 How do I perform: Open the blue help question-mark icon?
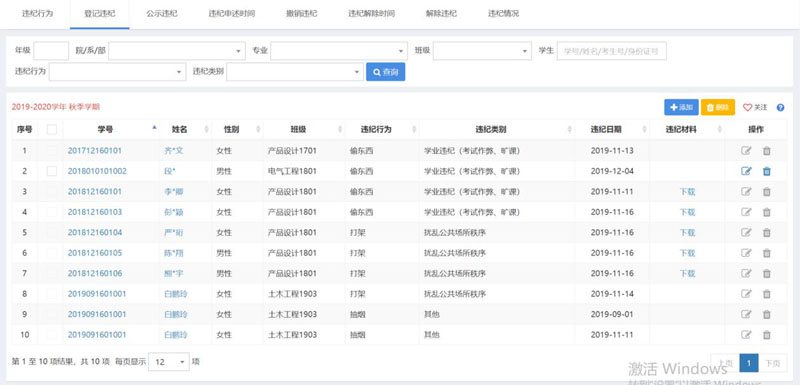(x=780, y=108)
